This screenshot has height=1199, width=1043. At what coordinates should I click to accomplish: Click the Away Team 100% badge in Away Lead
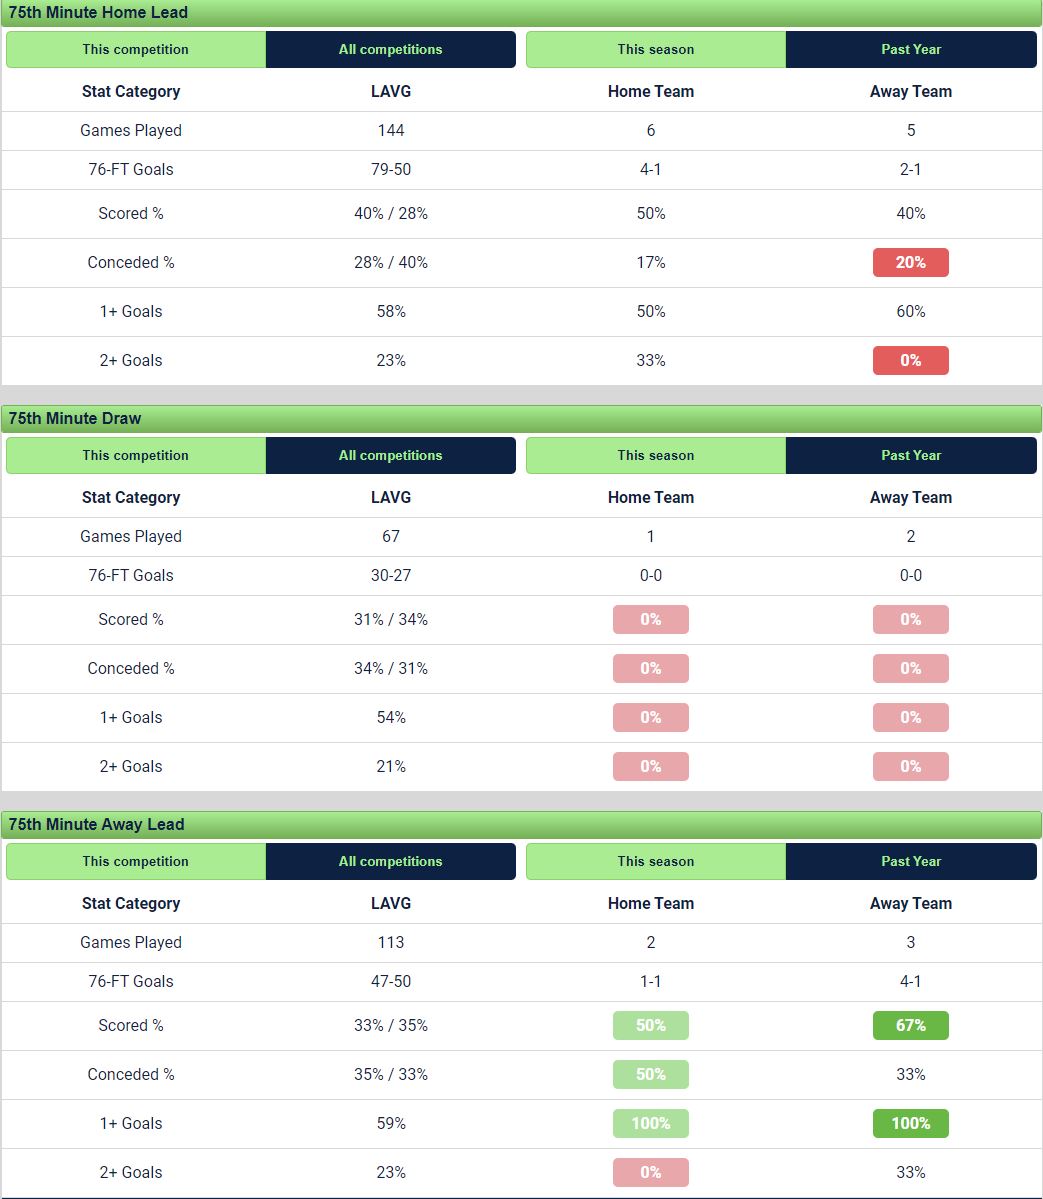(x=910, y=1123)
